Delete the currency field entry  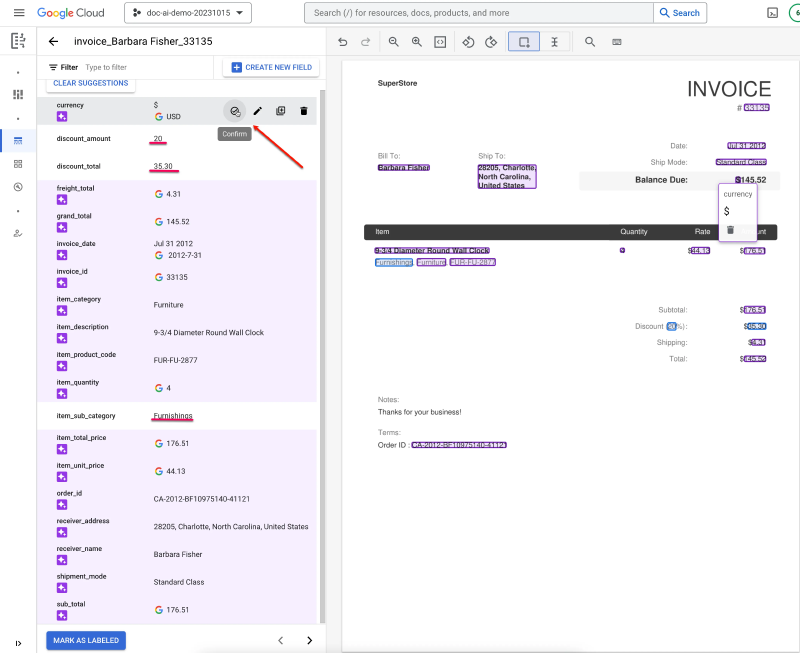pyautogui.click(x=304, y=111)
